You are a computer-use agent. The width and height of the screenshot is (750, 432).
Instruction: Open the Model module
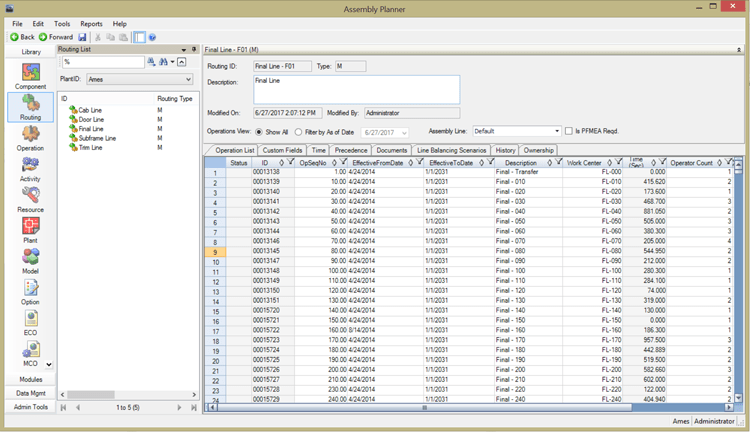30,261
